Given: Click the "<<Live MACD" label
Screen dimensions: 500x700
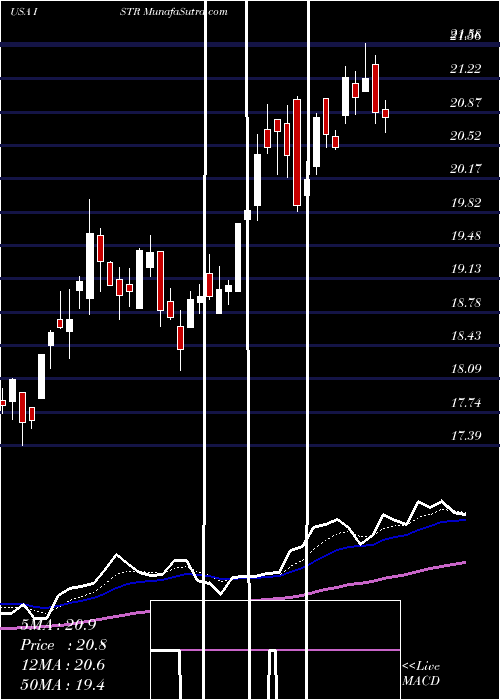Looking at the screenshot, I should [x=421, y=673].
